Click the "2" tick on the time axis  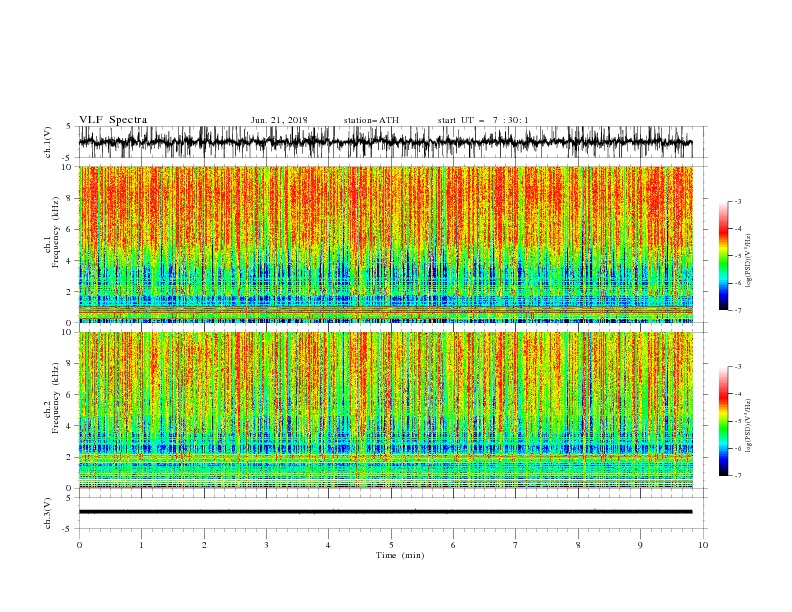click(204, 545)
